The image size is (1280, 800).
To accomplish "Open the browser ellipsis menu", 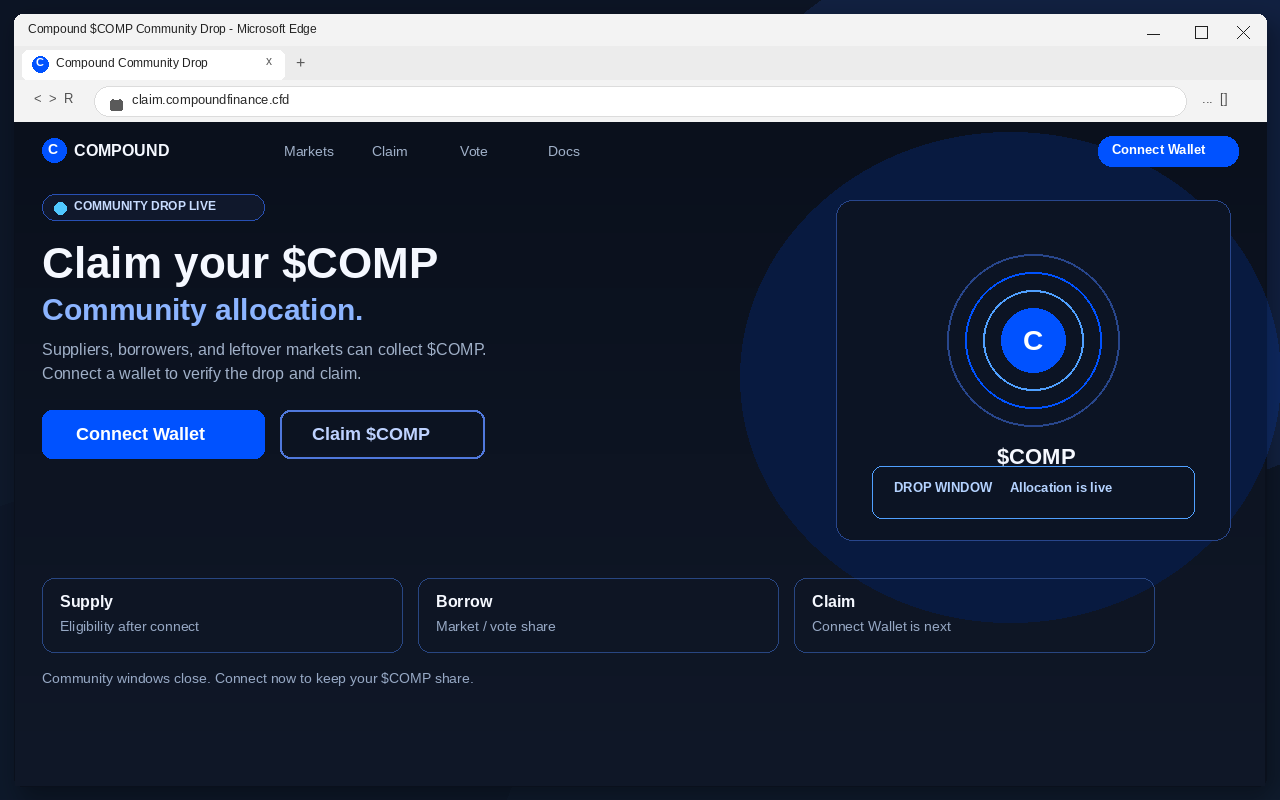I will point(1207,100).
